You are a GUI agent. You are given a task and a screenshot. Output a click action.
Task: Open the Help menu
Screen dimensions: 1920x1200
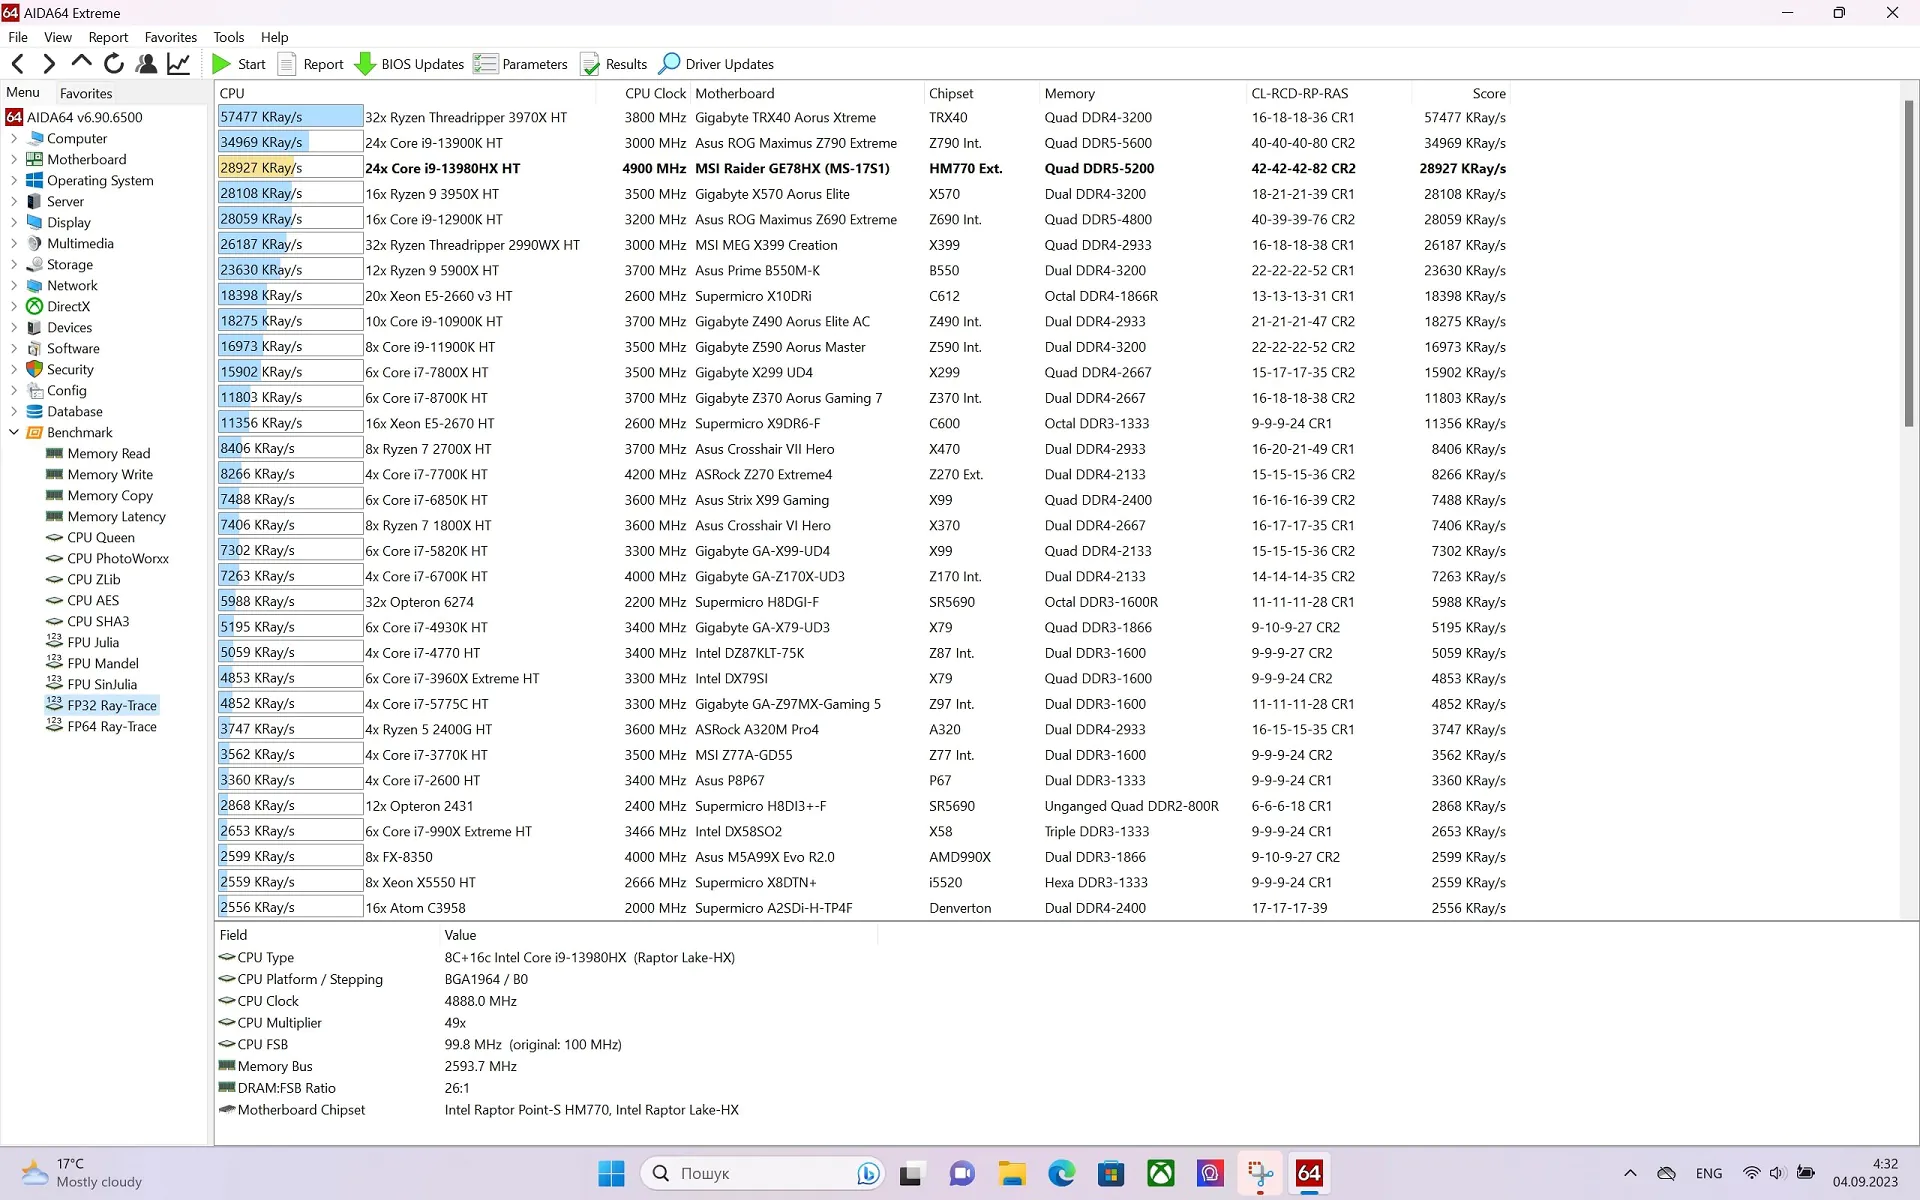[x=274, y=37]
